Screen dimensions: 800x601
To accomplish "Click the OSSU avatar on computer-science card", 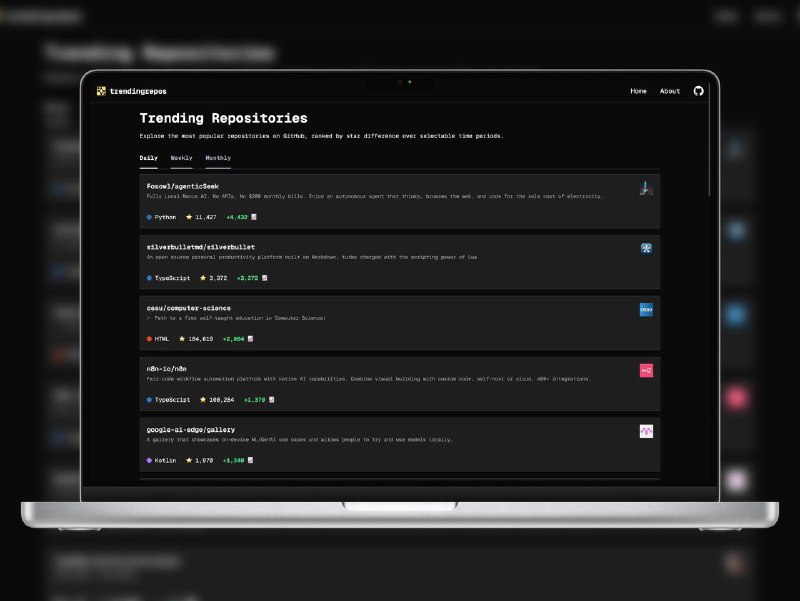I will tap(645, 308).
